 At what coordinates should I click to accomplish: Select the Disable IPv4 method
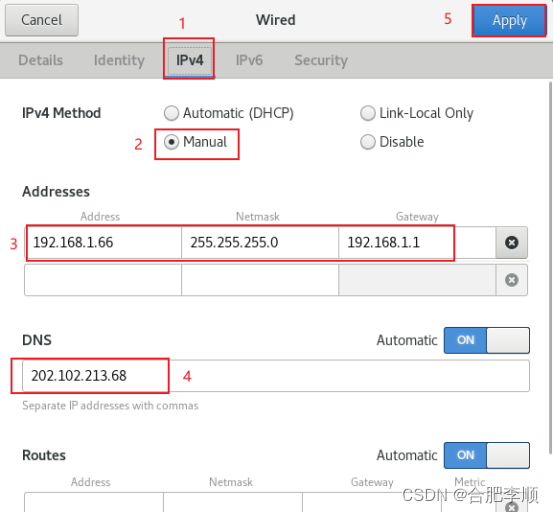(x=392, y=142)
